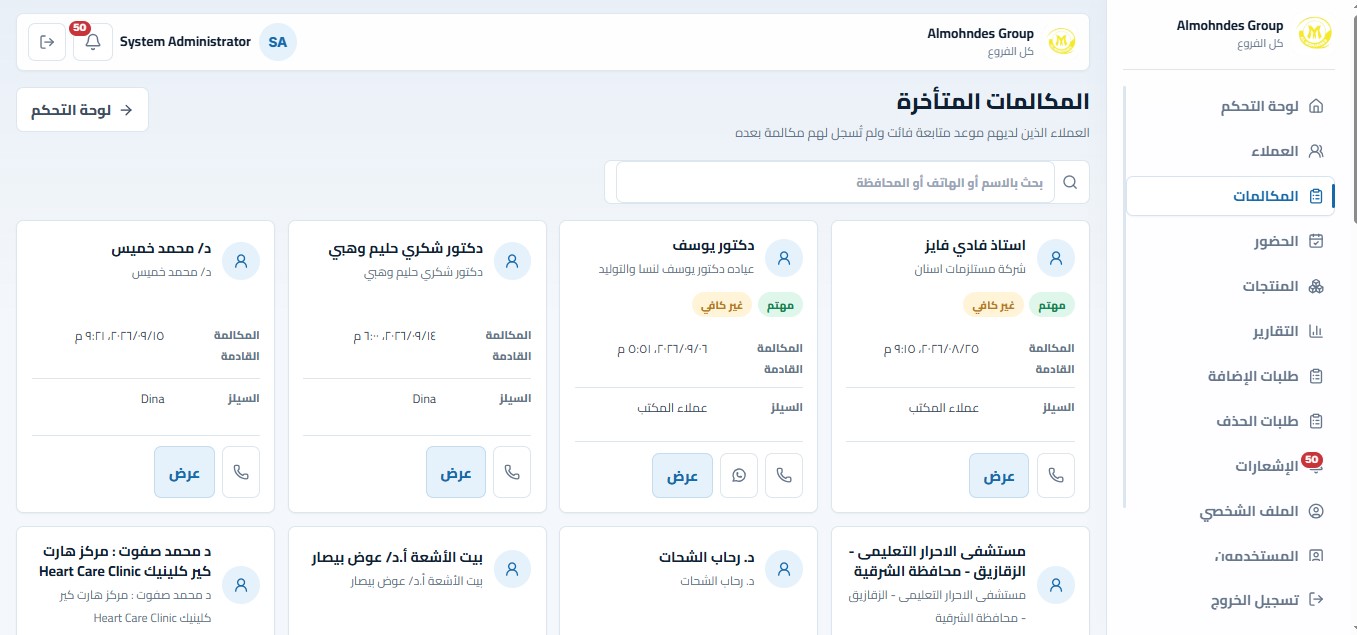The width and height of the screenshot is (1357, 635).
Task: Click avatar icon of د محمد صفوت
Action: pyautogui.click(x=241, y=584)
